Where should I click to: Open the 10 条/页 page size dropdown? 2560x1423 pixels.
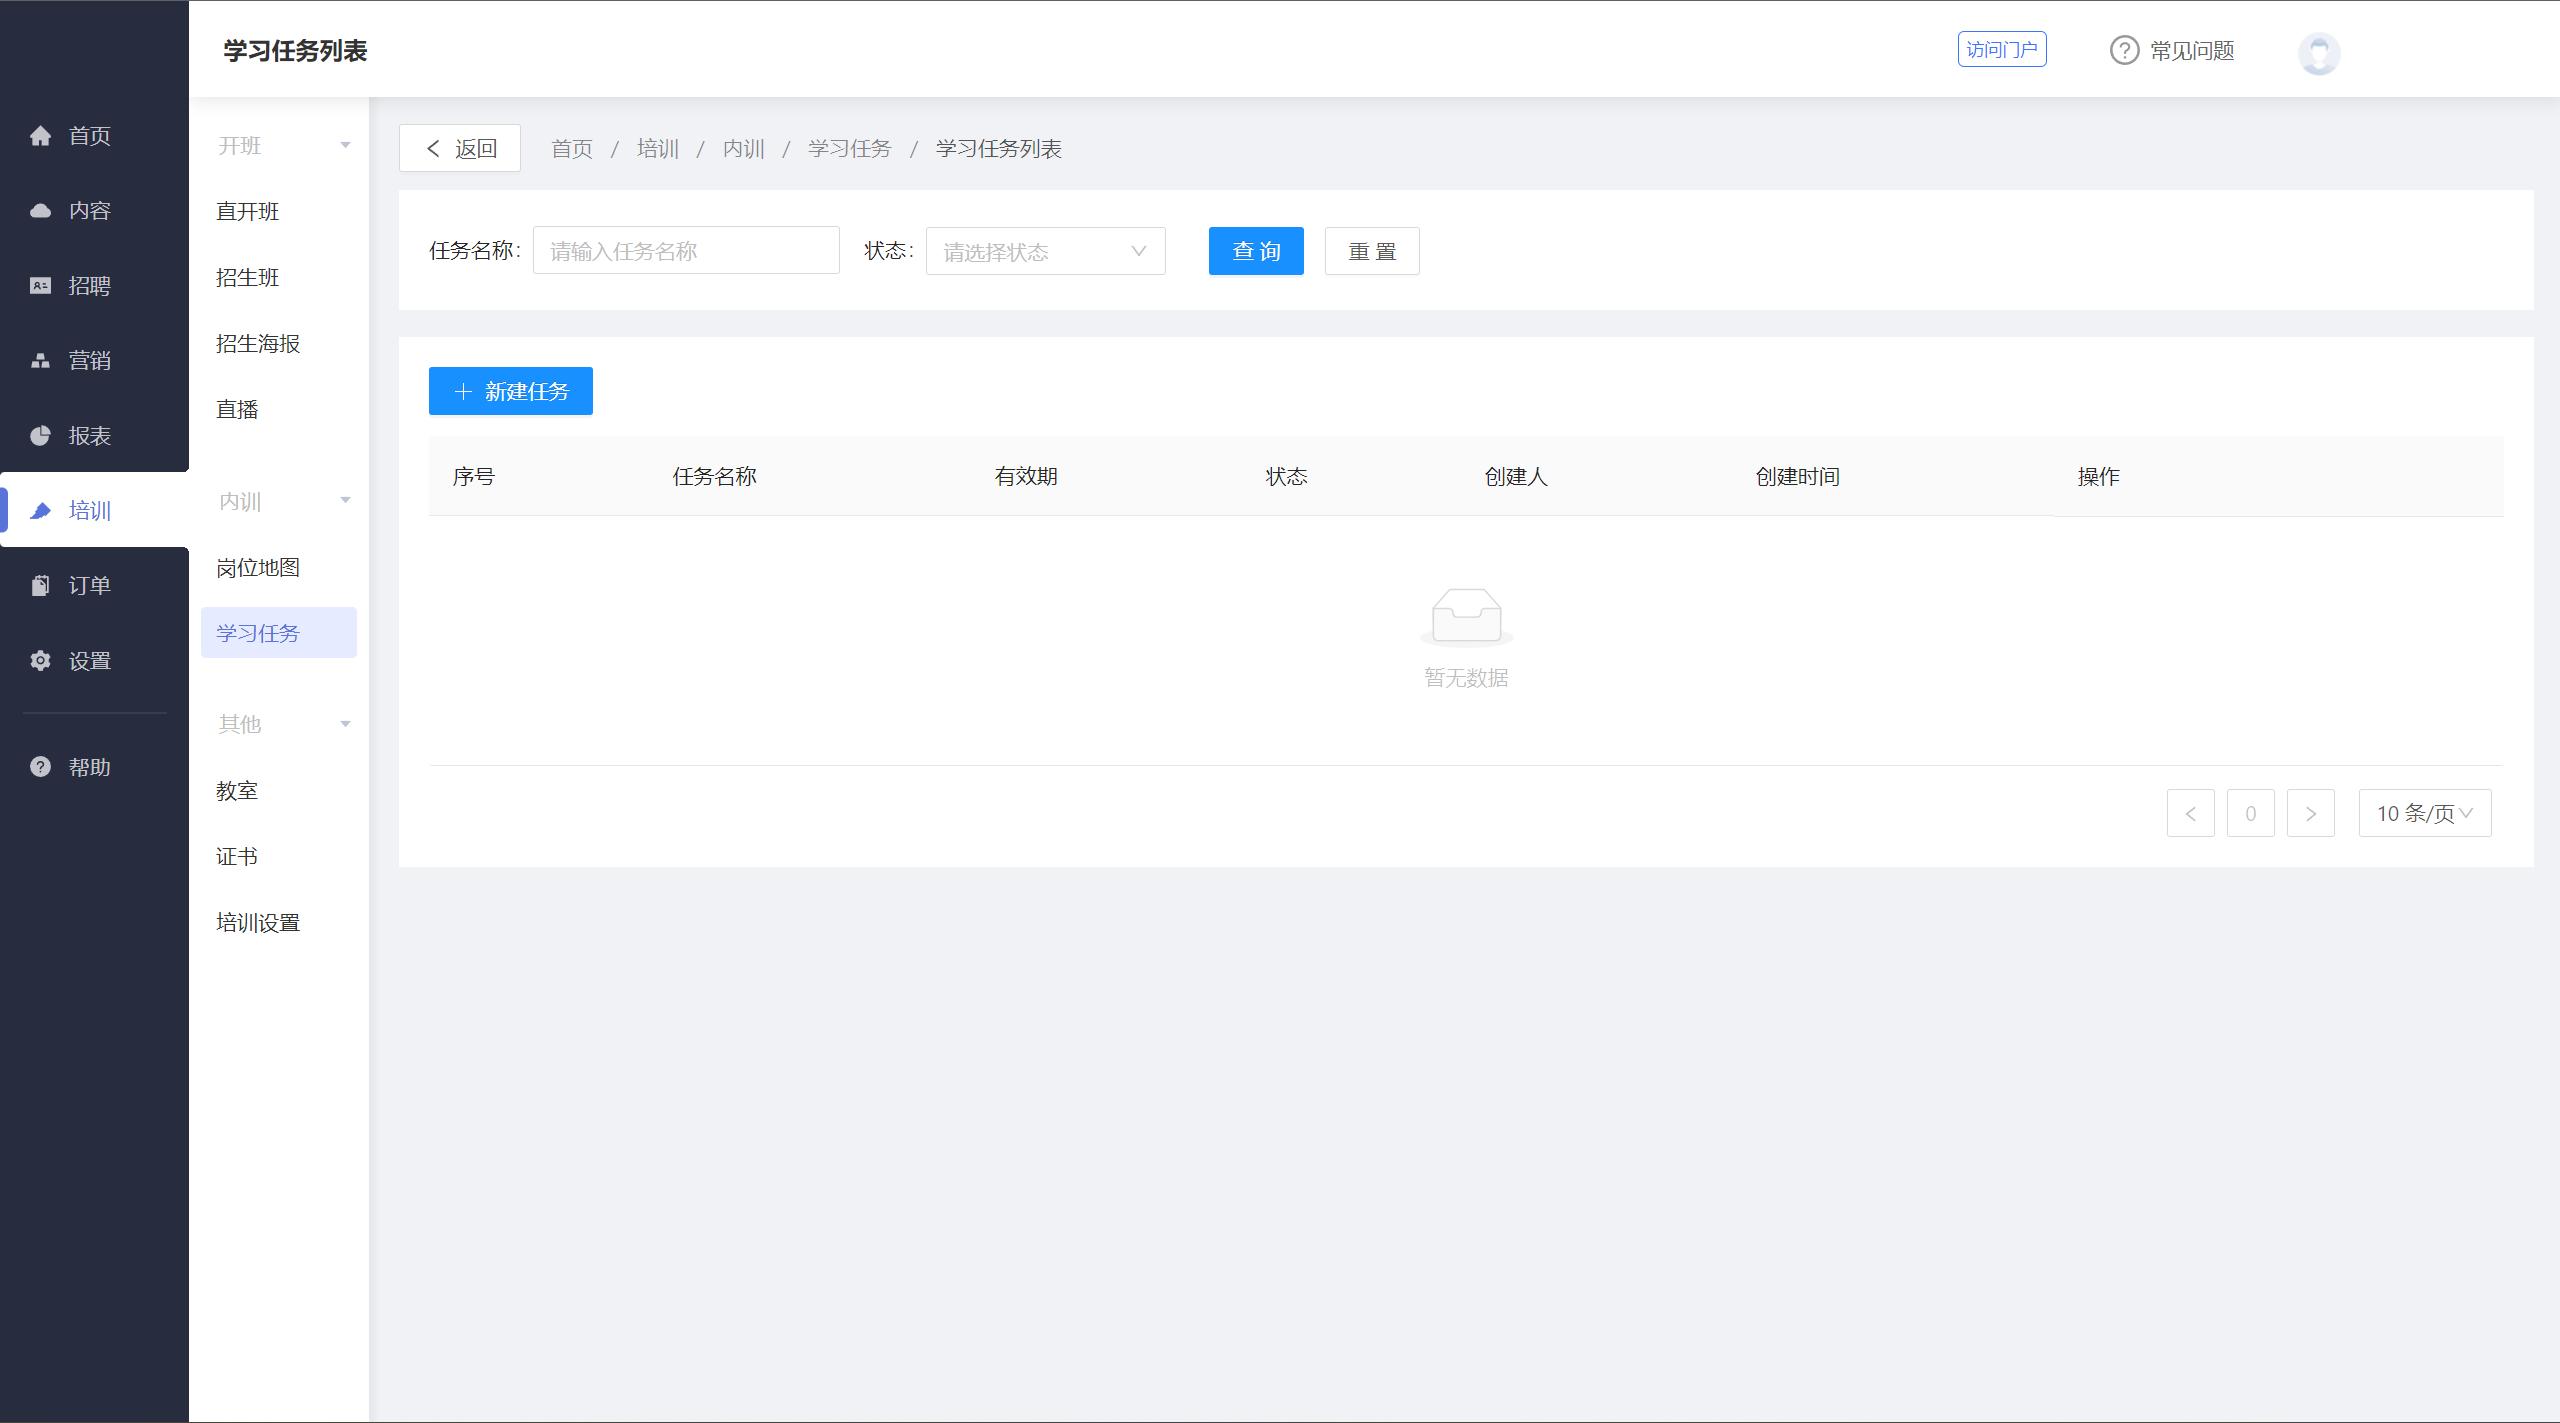pos(2424,814)
